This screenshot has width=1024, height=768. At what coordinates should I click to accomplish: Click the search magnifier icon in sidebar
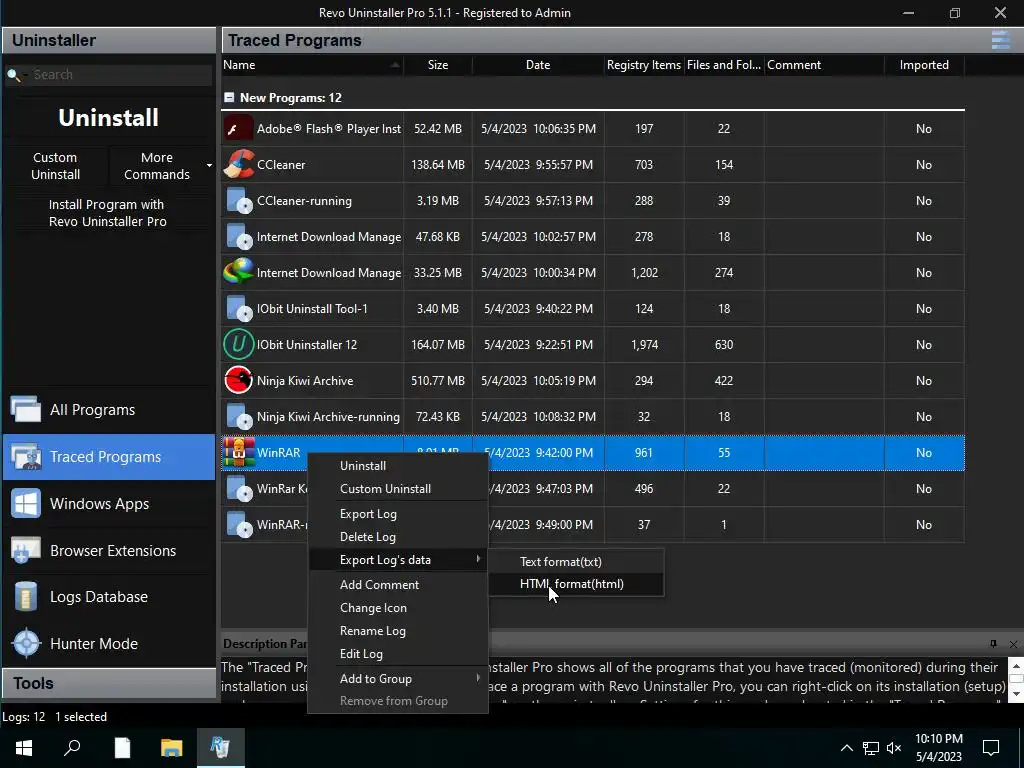point(13,75)
